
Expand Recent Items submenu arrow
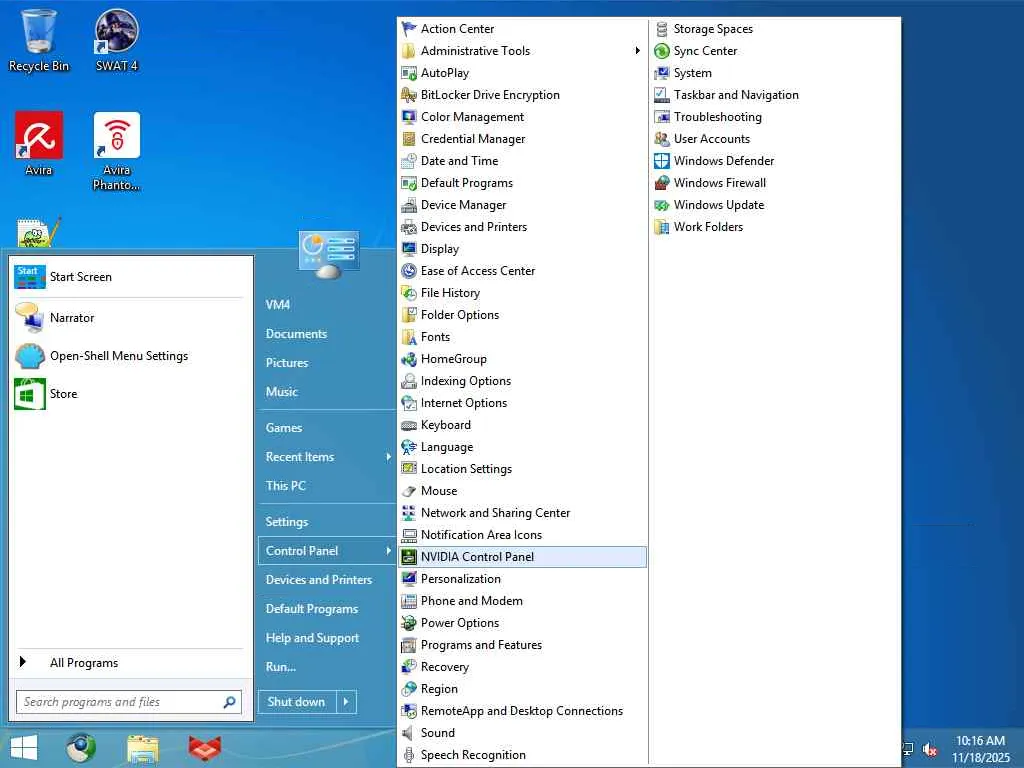tap(388, 456)
